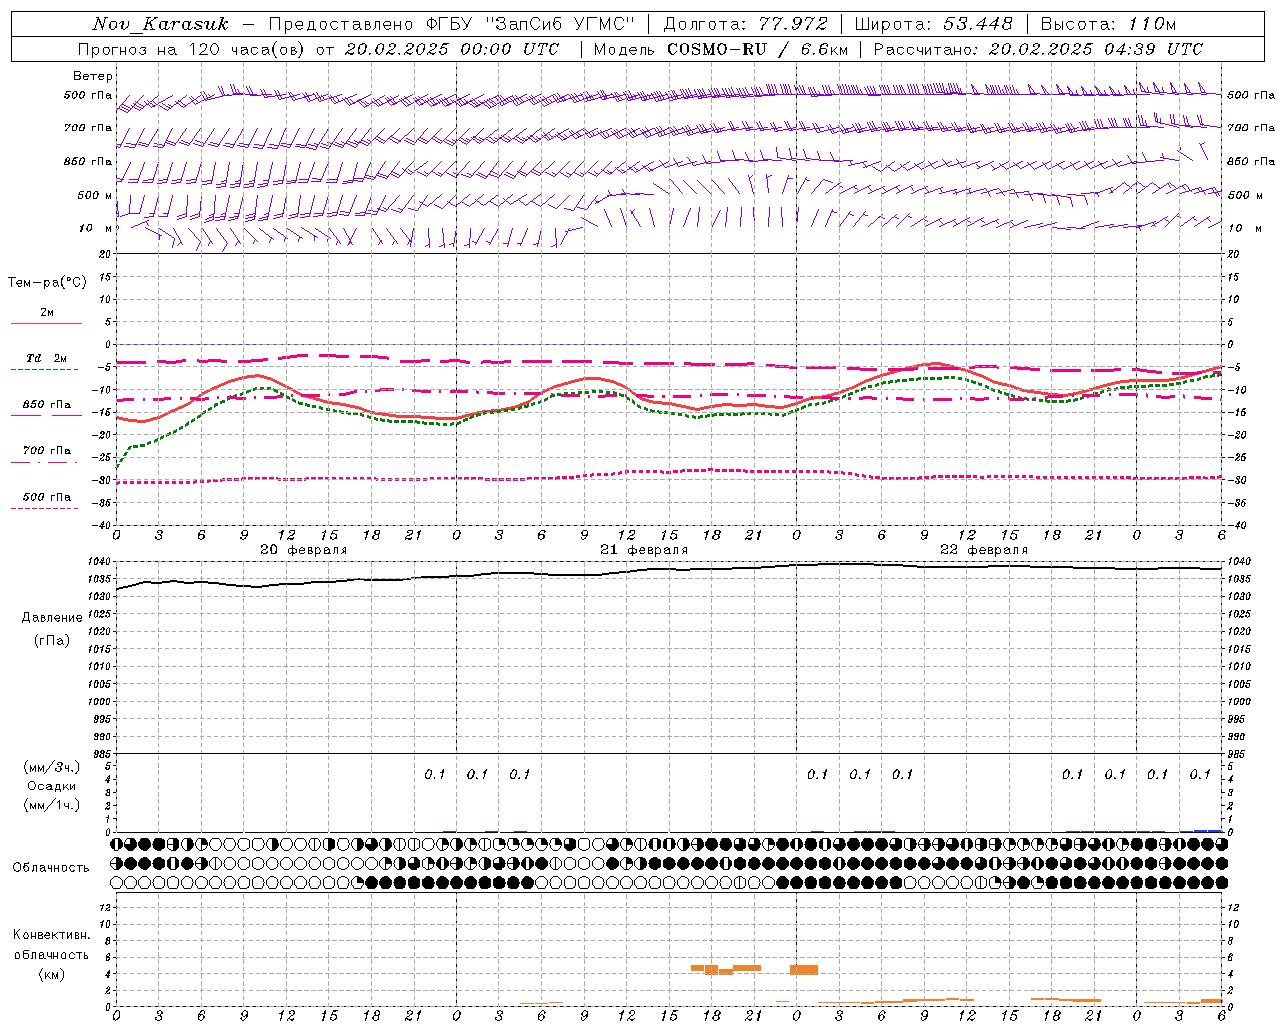This screenshot has width=1280, height=1024.
Task: Click 'Прогноз на 120 часа(ов)' header text
Action: pos(192,49)
